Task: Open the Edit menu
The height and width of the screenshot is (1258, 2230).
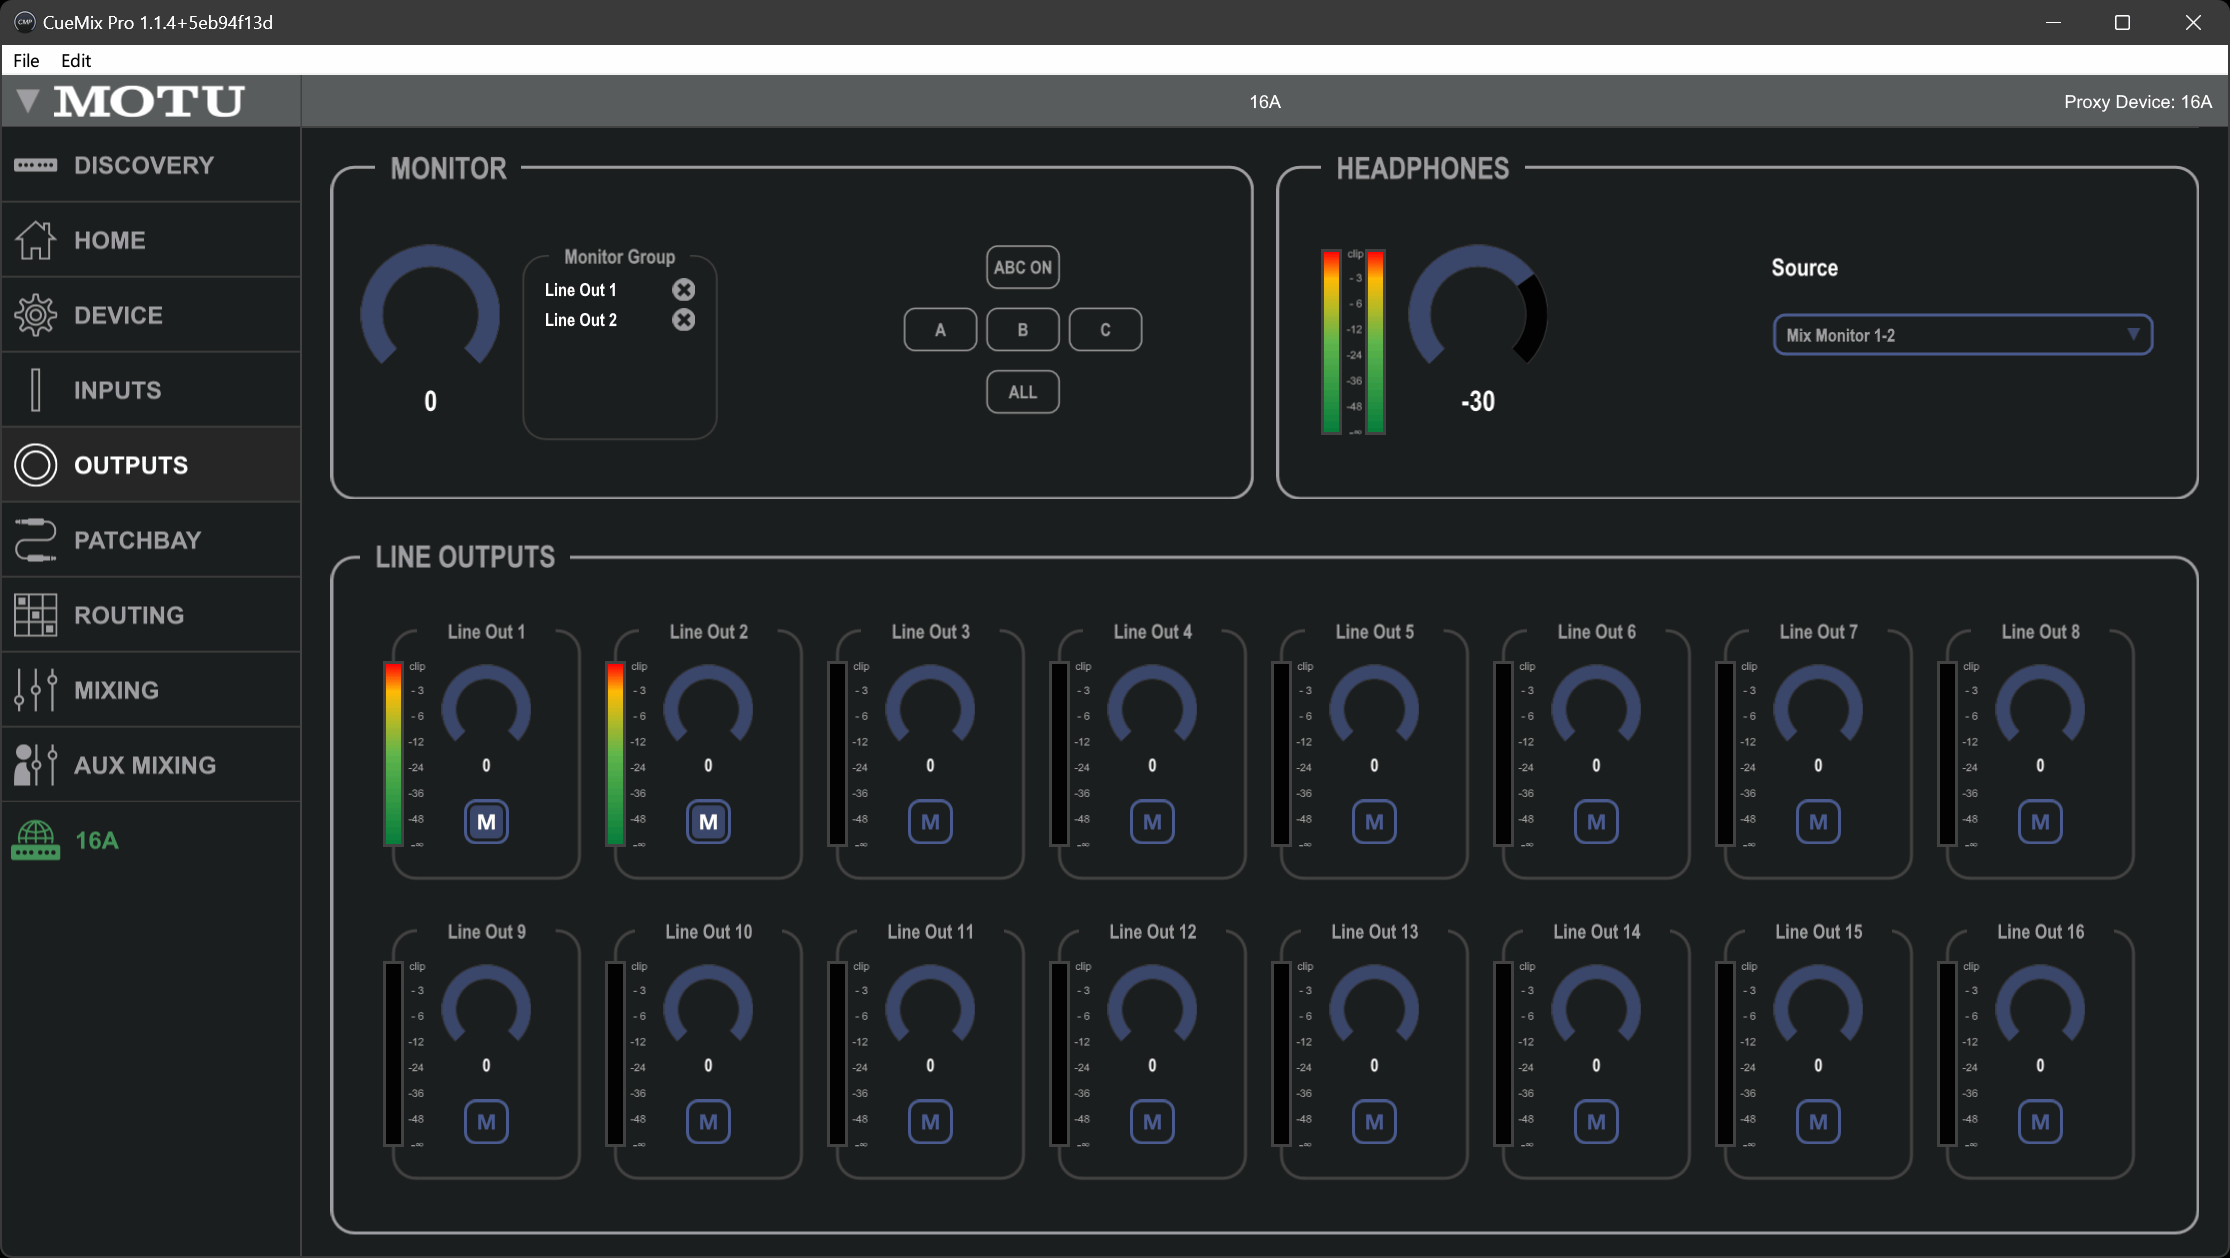Action: (x=76, y=60)
